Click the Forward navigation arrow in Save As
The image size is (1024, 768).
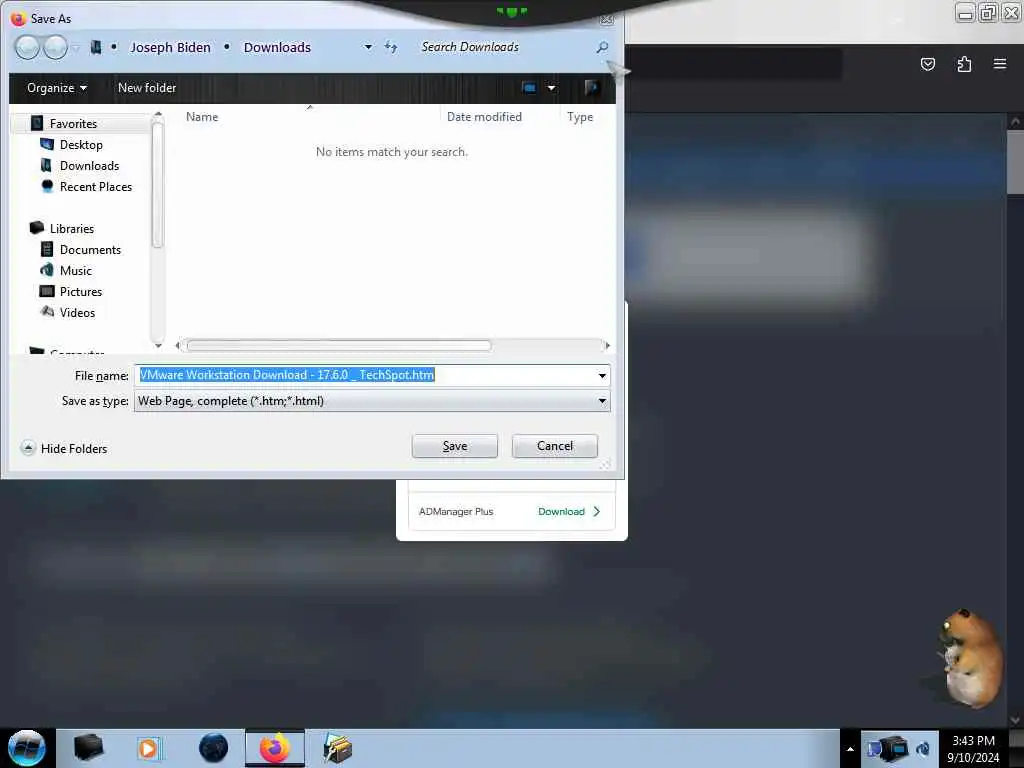point(55,48)
